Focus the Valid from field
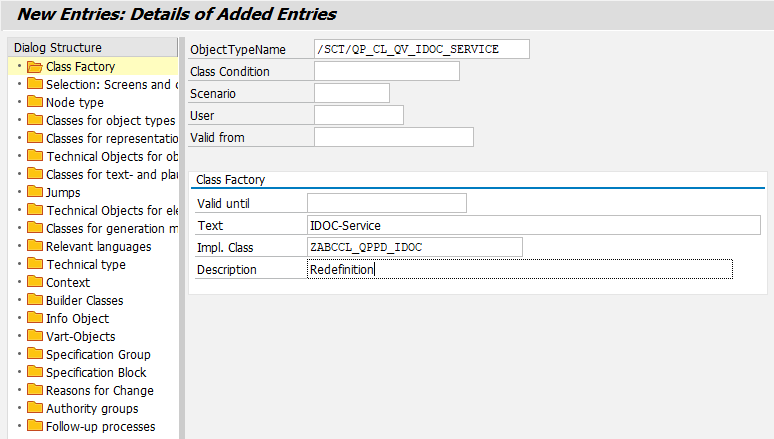Viewport: 774px width, 439px height. click(x=393, y=137)
